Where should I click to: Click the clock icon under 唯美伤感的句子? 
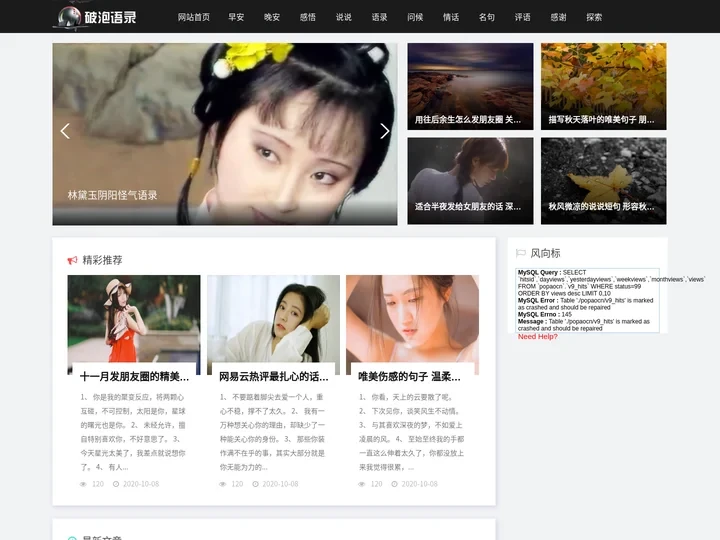394,484
